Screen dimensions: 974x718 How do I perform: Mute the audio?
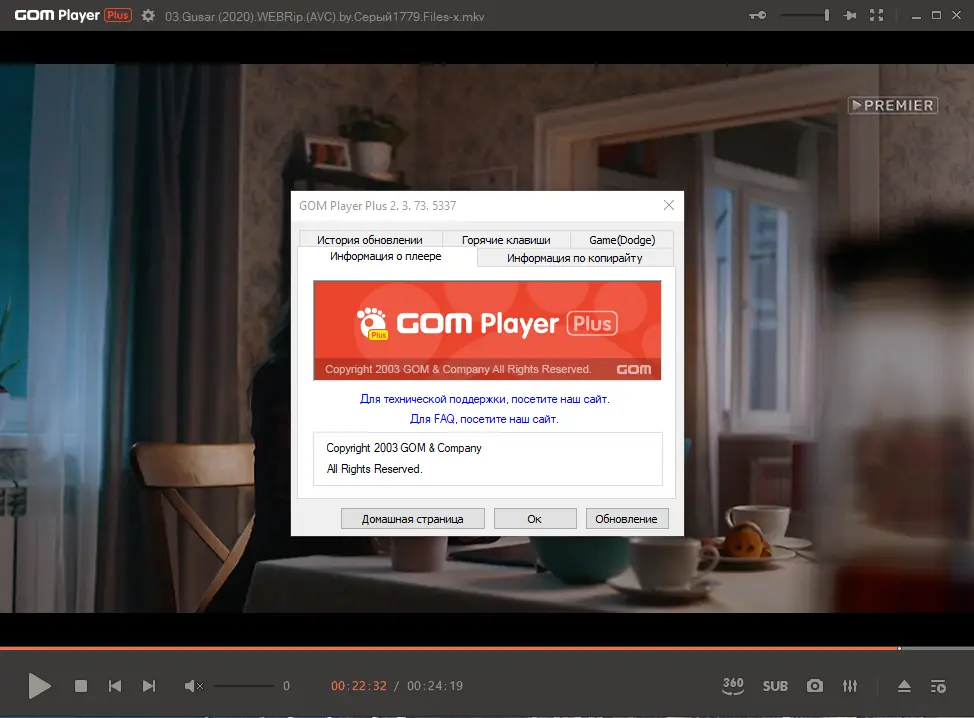click(x=194, y=686)
